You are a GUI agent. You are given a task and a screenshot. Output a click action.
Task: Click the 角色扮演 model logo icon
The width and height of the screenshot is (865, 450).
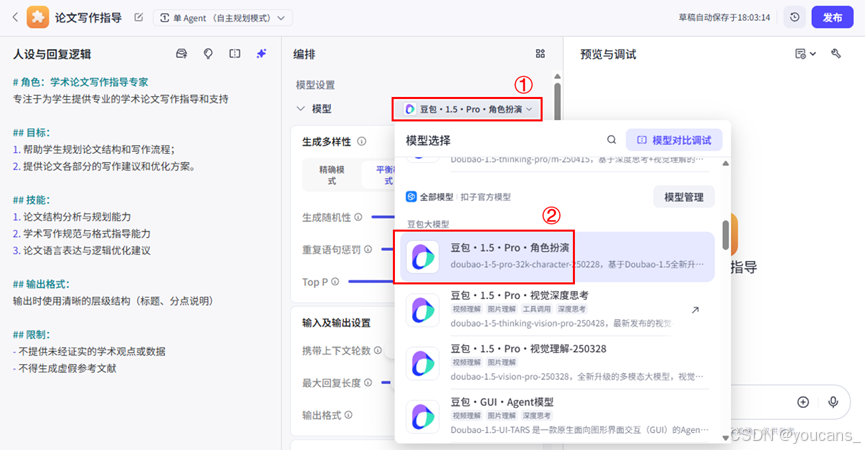(423, 256)
